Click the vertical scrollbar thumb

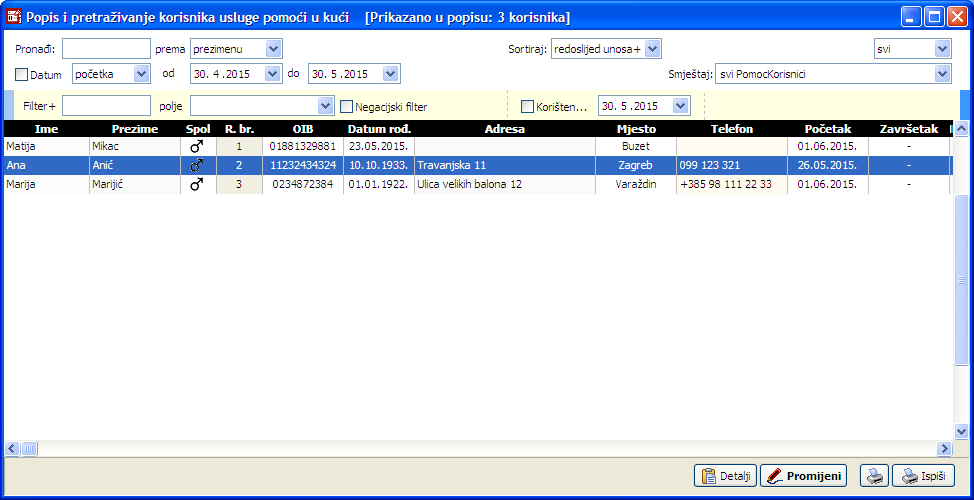click(961, 280)
